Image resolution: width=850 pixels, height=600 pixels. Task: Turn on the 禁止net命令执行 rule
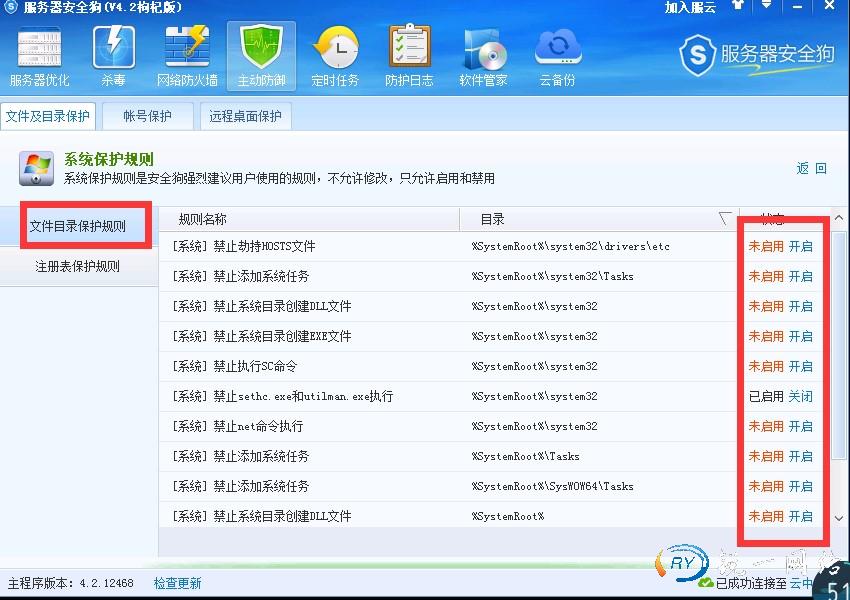click(801, 426)
